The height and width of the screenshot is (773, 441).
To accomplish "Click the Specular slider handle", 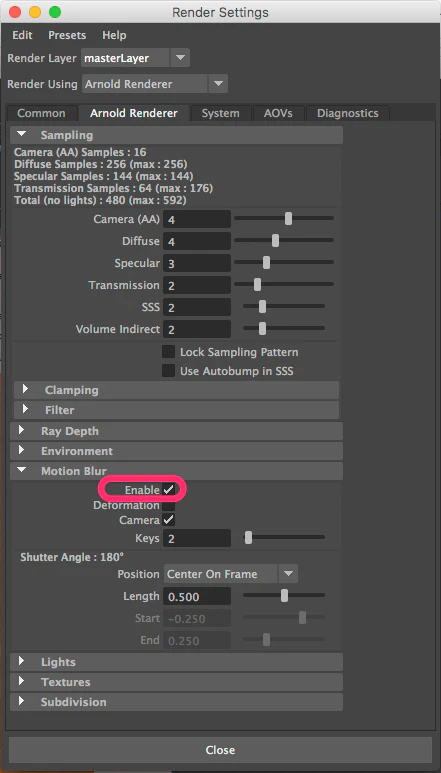I will point(266,262).
